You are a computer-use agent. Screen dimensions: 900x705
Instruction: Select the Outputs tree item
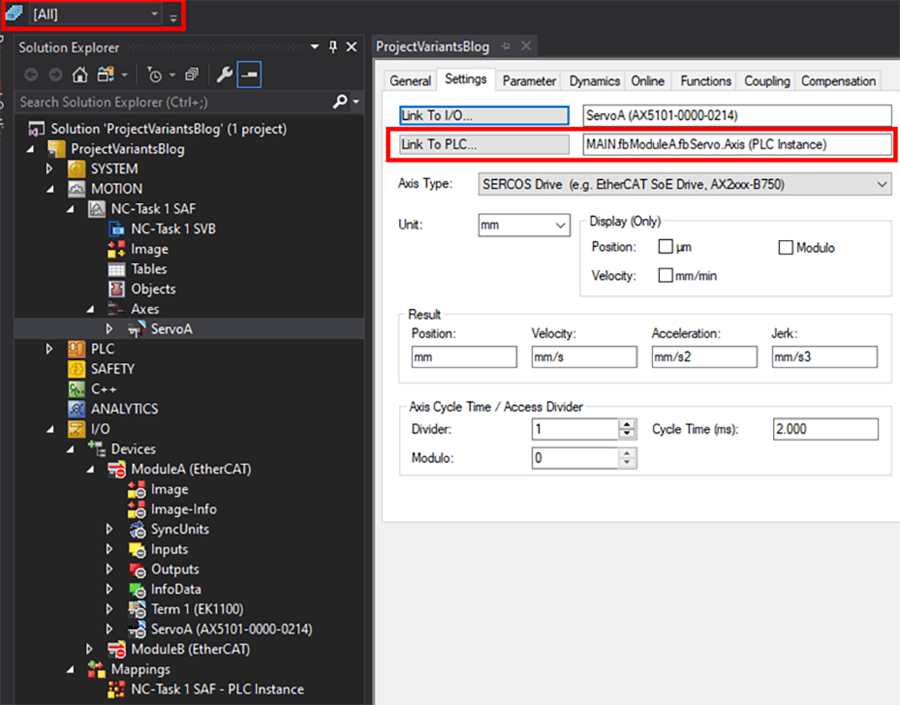(174, 570)
